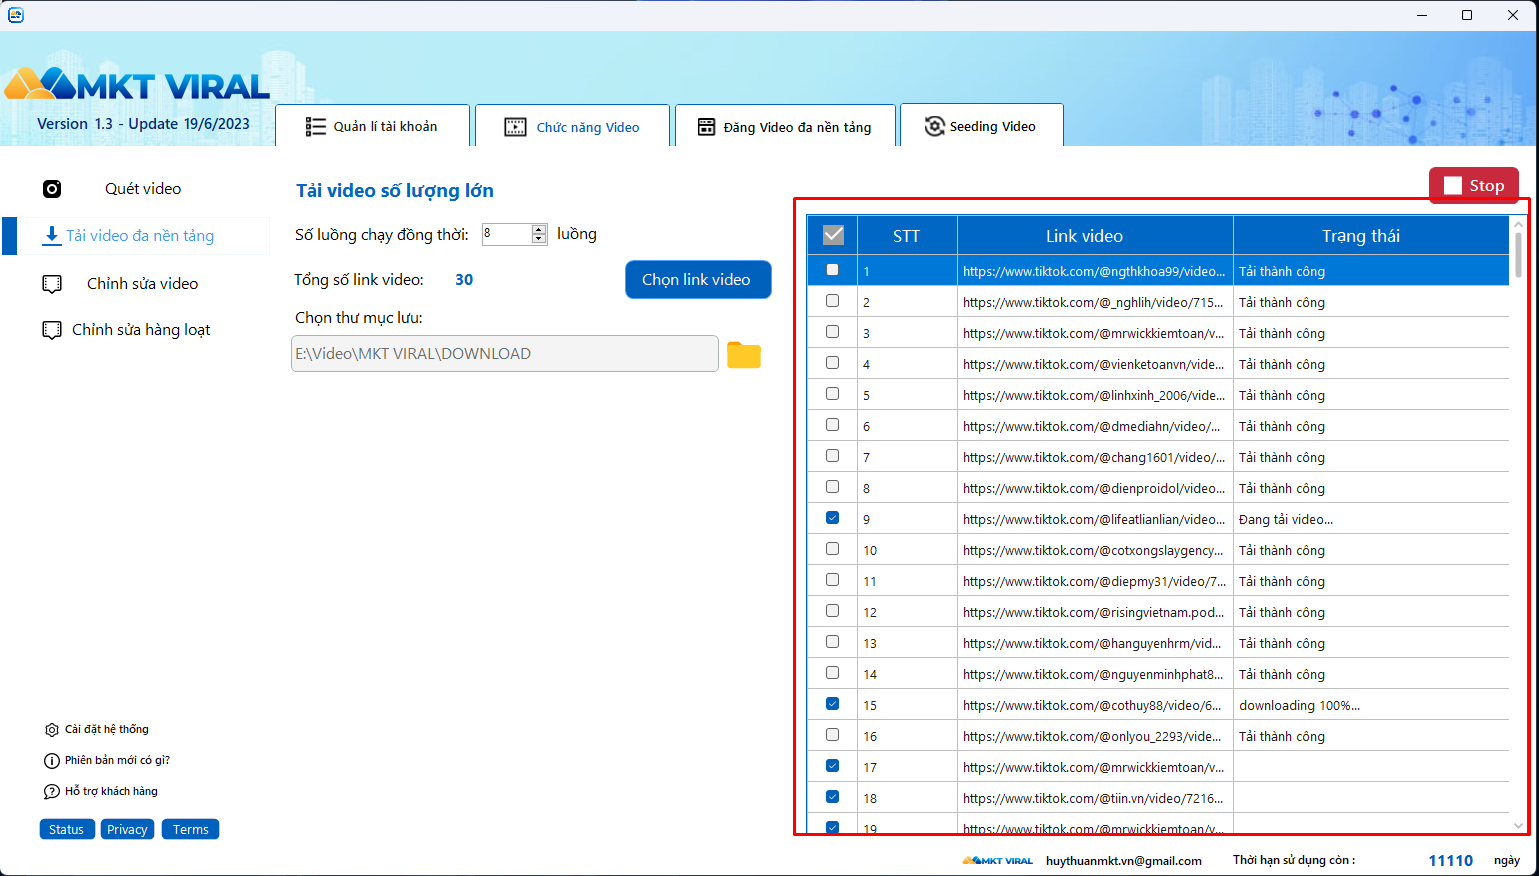This screenshot has height=876, width=1539.
Task: Open Chỉnh sửa video in sidebar
Action: coord(142,284)
